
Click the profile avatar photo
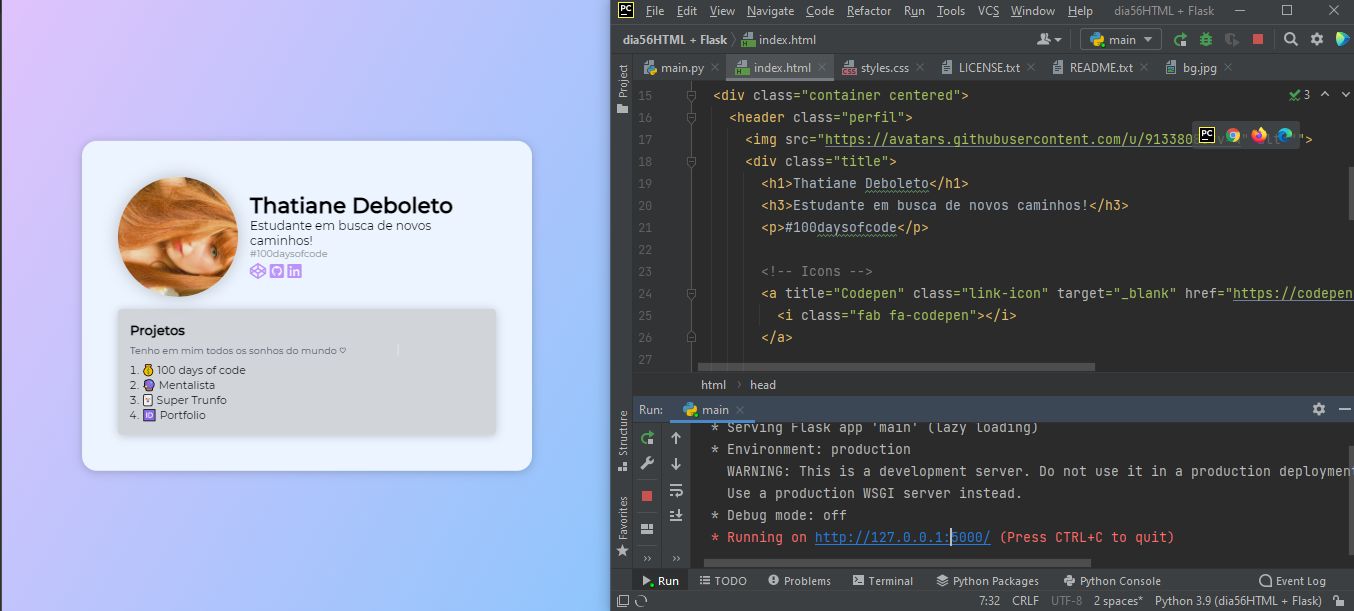(x=178, y=237)
